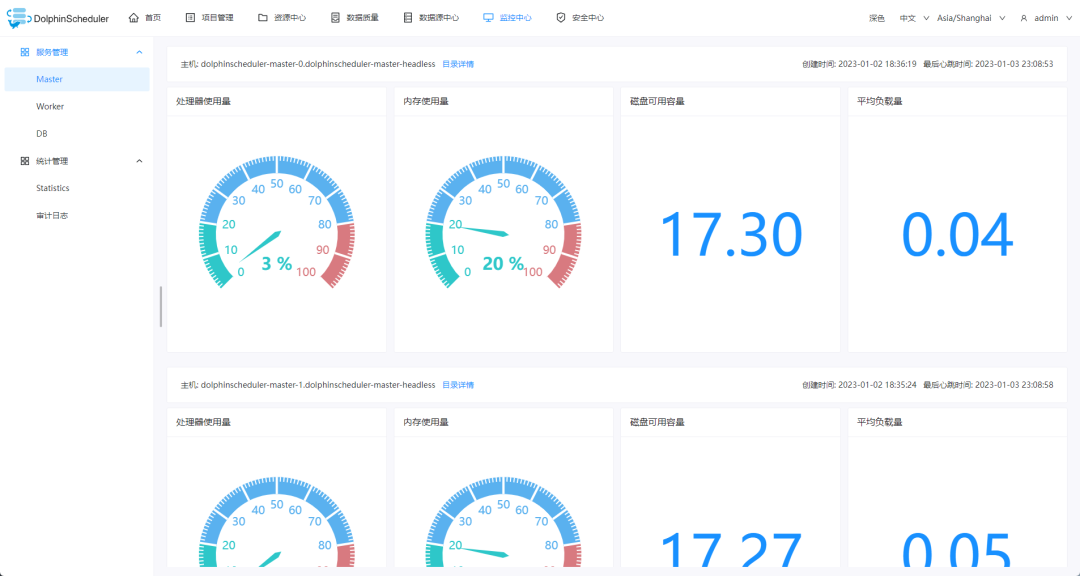
Task: Click the average load value 0.05
Action: [x=957, y=548]
